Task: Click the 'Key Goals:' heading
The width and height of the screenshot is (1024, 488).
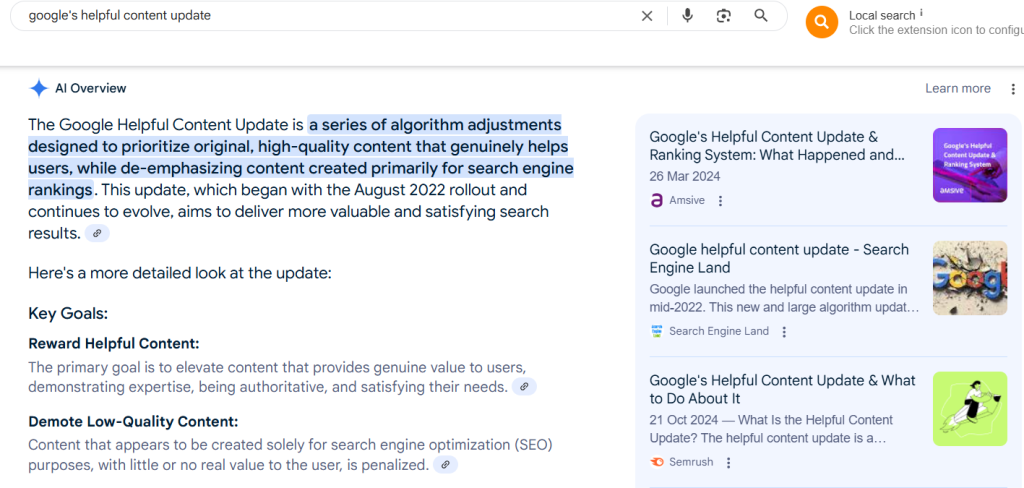Action: pos(68,314)
